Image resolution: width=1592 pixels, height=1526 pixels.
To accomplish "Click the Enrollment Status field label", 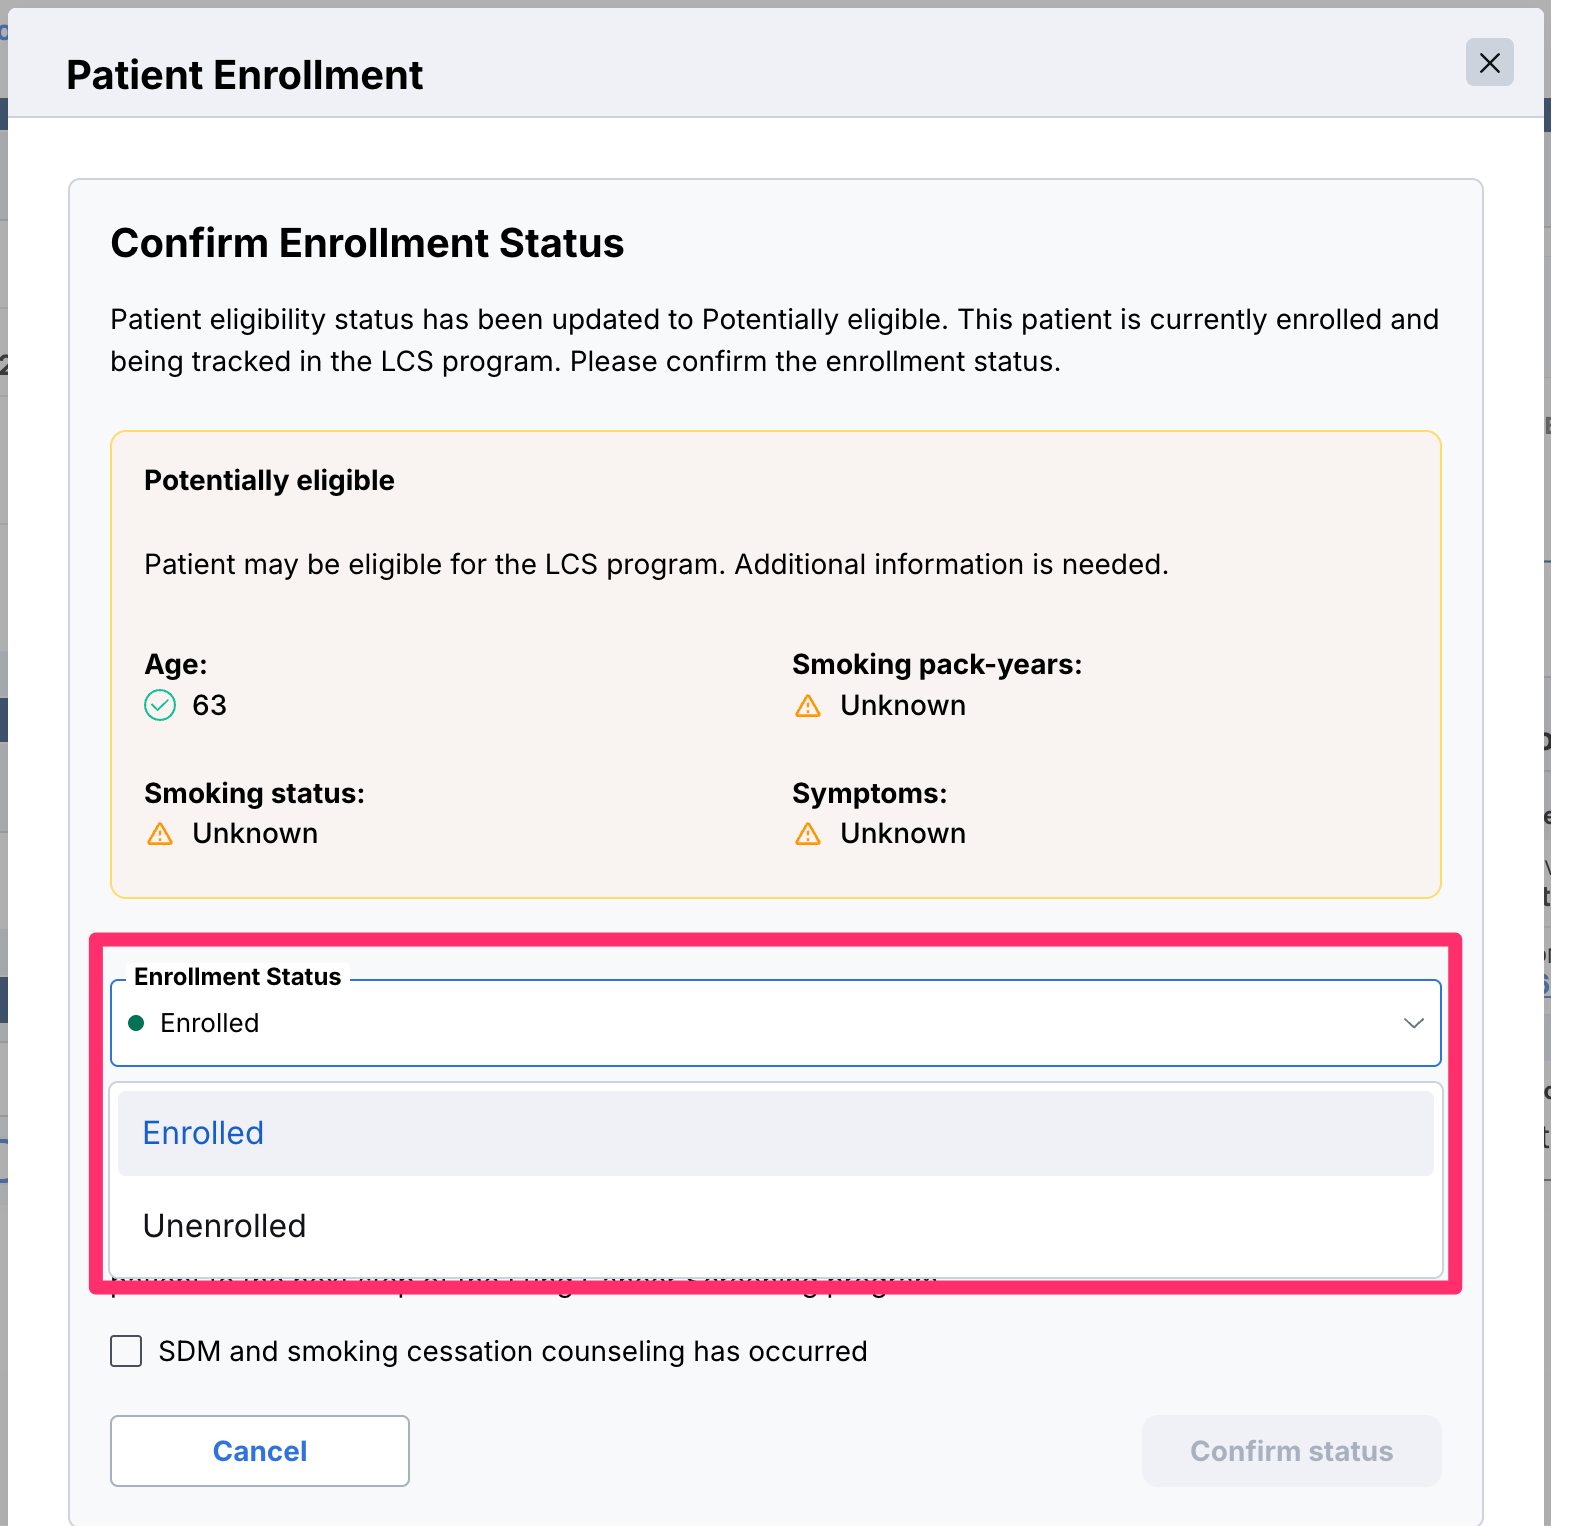I will (238, 977).
